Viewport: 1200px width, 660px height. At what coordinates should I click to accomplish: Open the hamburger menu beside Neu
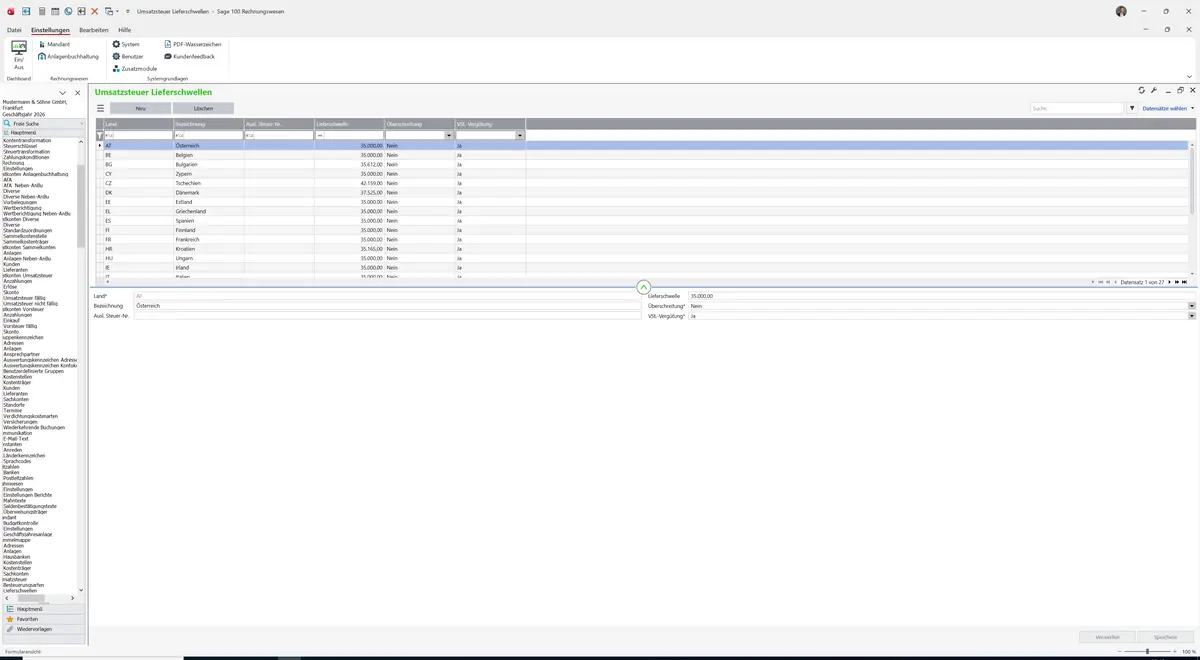click(100, 108)
